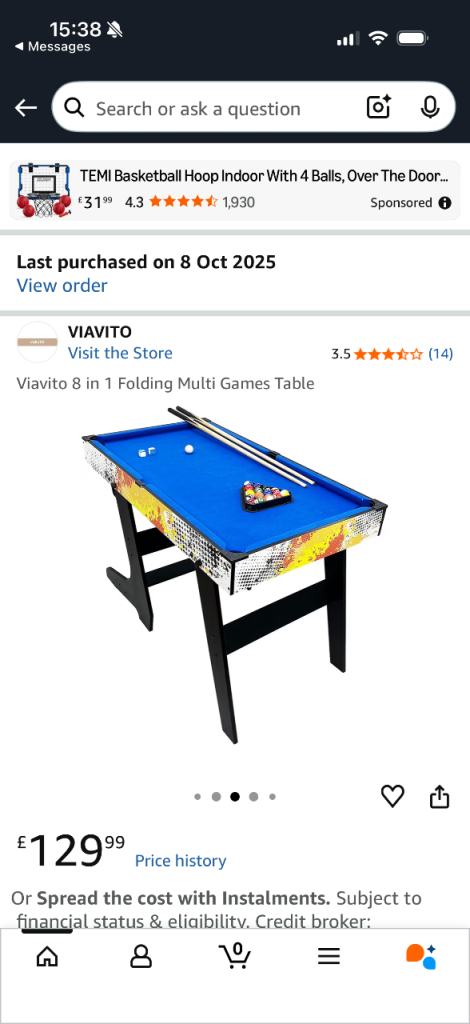Open the hamburger menu in bottom bar
Viewport: 470px width, 1024px height.
click(329, 957)
